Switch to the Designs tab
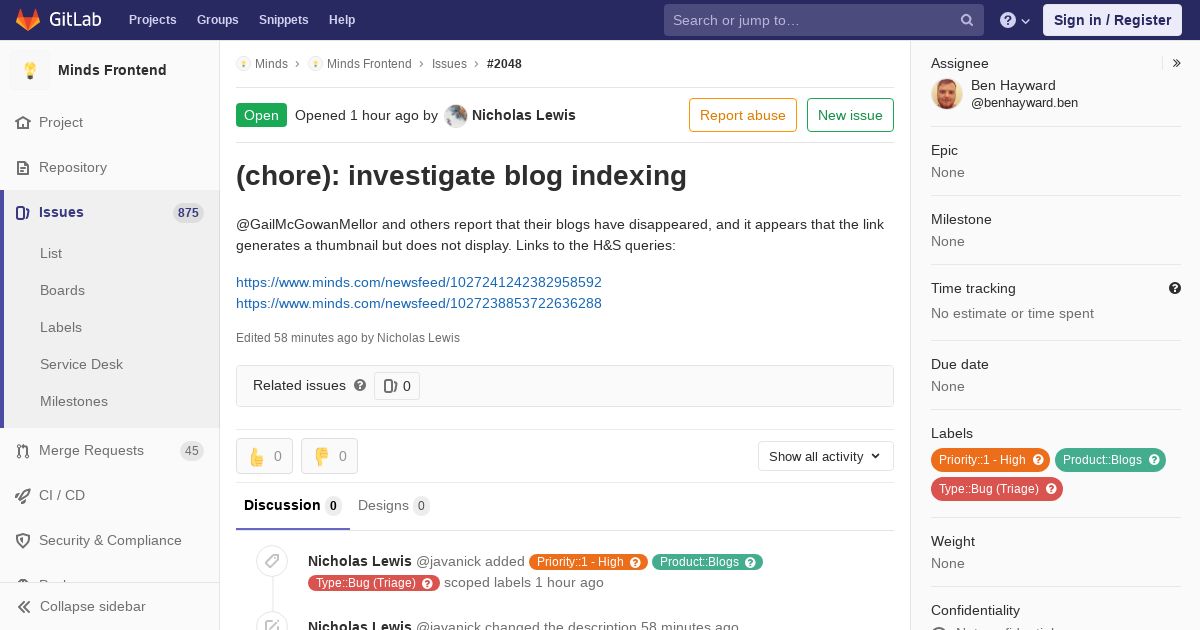 pyautogui.click(x=394, y=506)
